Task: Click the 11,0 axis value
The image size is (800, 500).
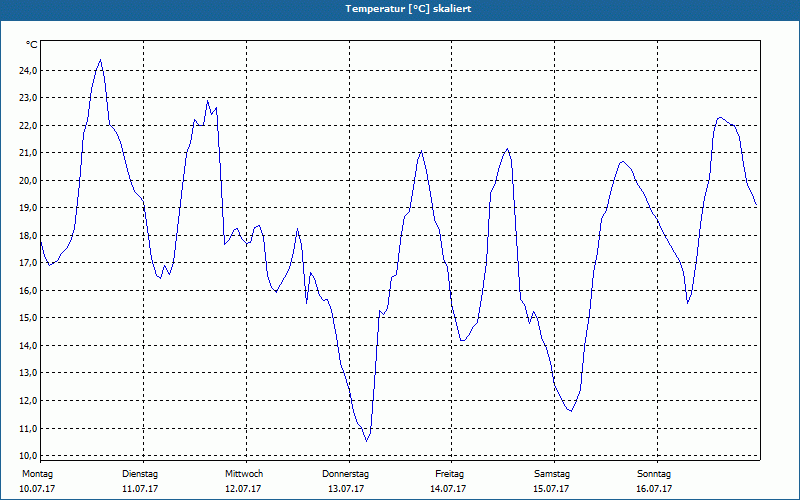Action: point(28,429)
